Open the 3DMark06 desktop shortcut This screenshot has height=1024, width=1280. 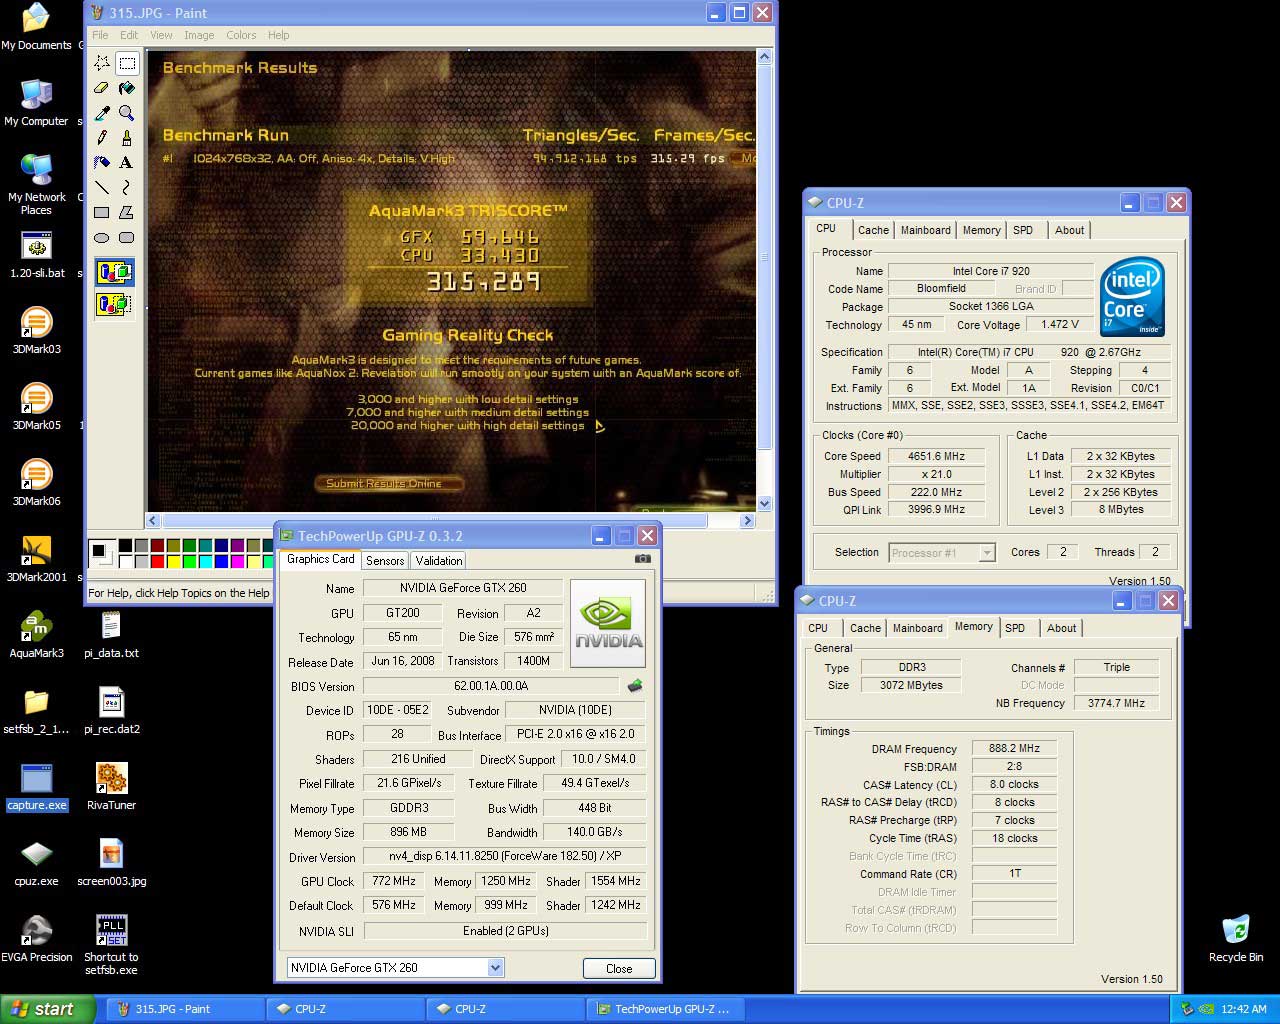pos(36,484)
